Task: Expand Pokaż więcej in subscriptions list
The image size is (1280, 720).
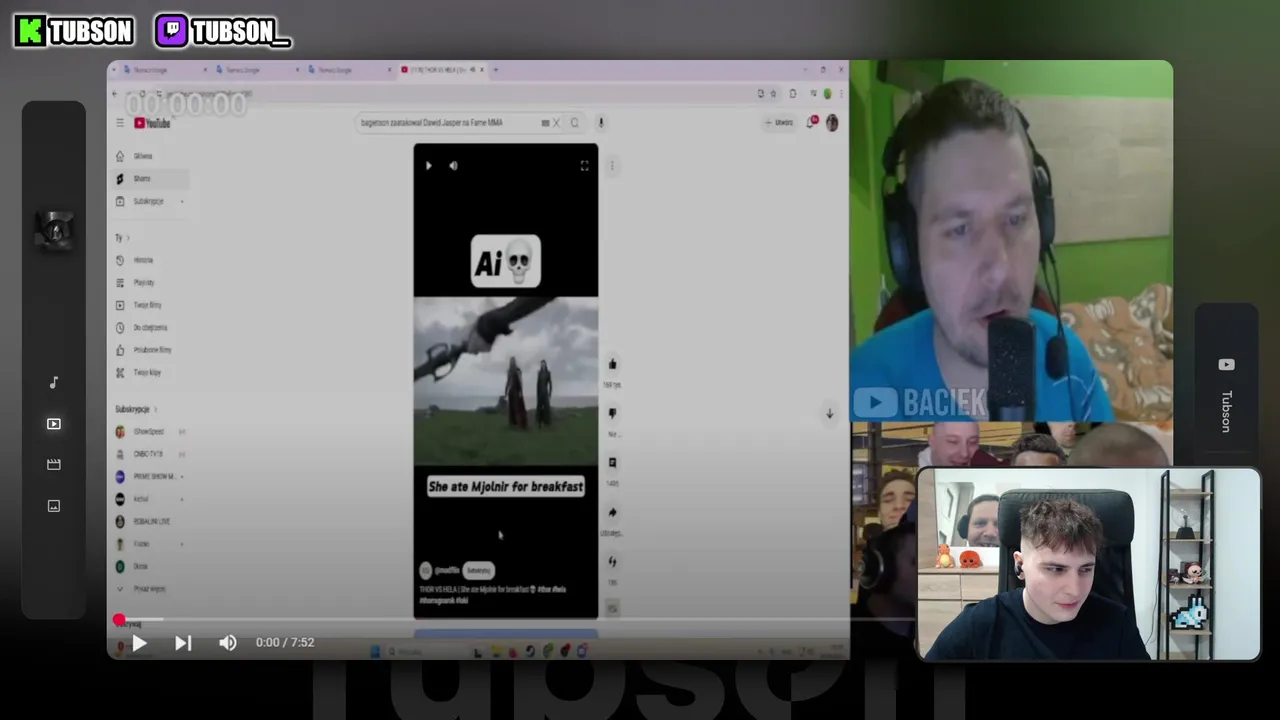Action: pyautogui.click(x=150, y=589)
